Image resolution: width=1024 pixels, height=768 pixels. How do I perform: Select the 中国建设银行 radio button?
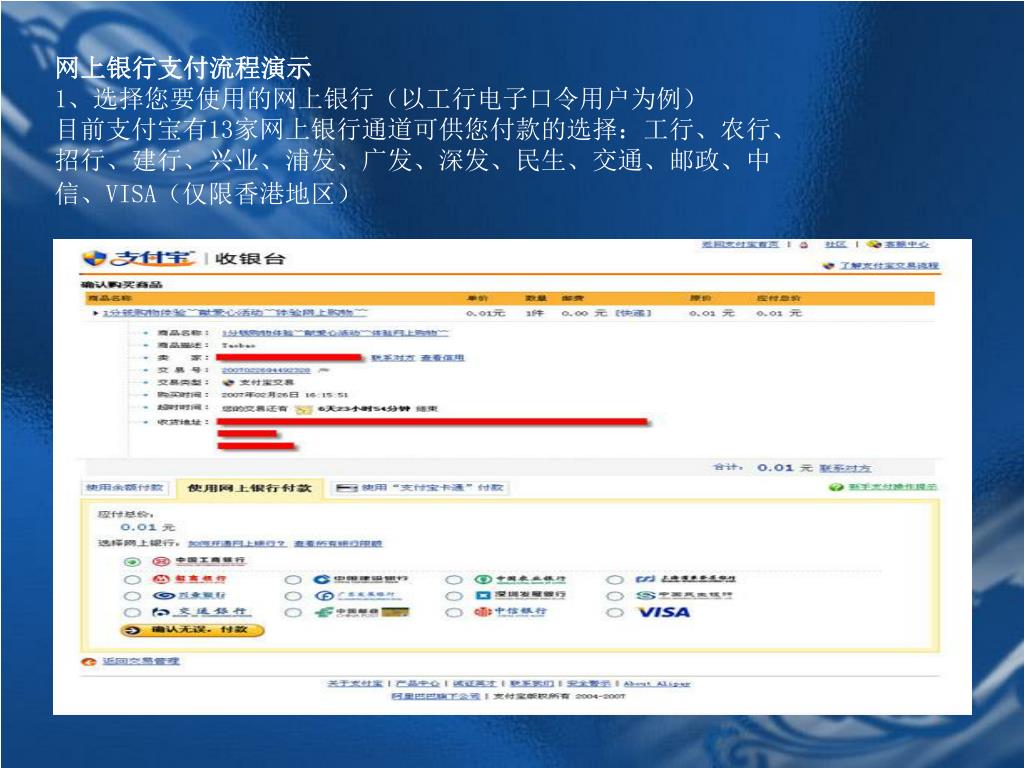coord(293,579)
